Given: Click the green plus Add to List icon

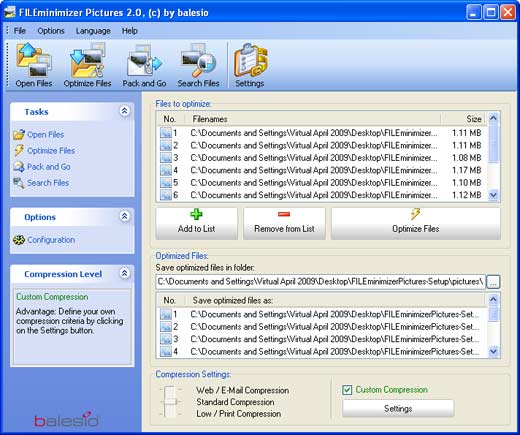Looking at the screenshot, I should [x=196, y=214].
